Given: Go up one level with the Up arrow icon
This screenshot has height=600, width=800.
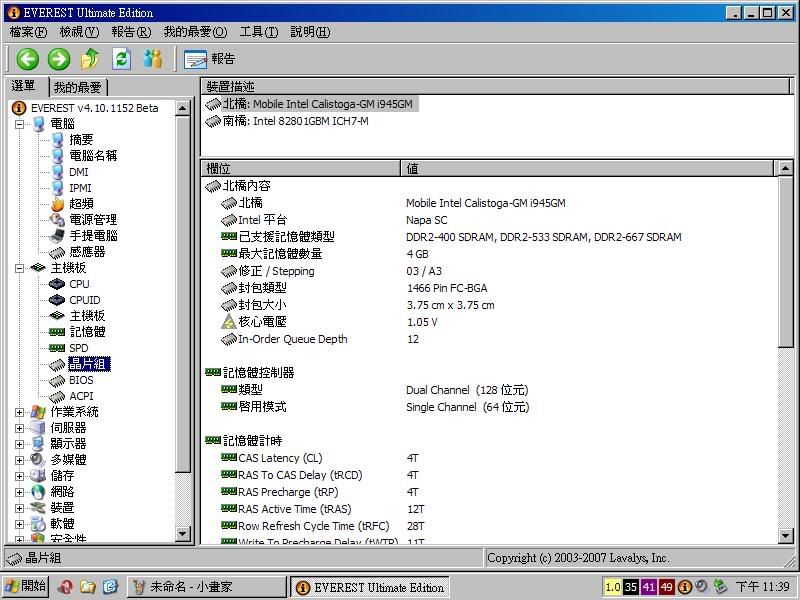Looking at the screenshot, I should tap(90, 59).
